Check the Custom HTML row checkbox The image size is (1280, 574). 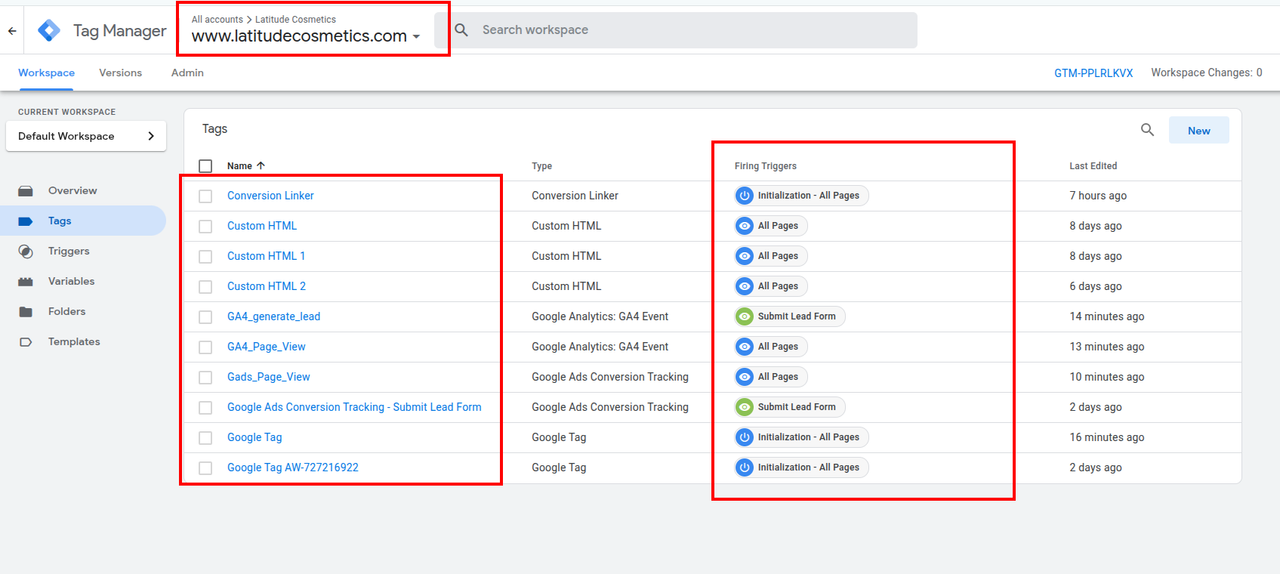point(205,226)
